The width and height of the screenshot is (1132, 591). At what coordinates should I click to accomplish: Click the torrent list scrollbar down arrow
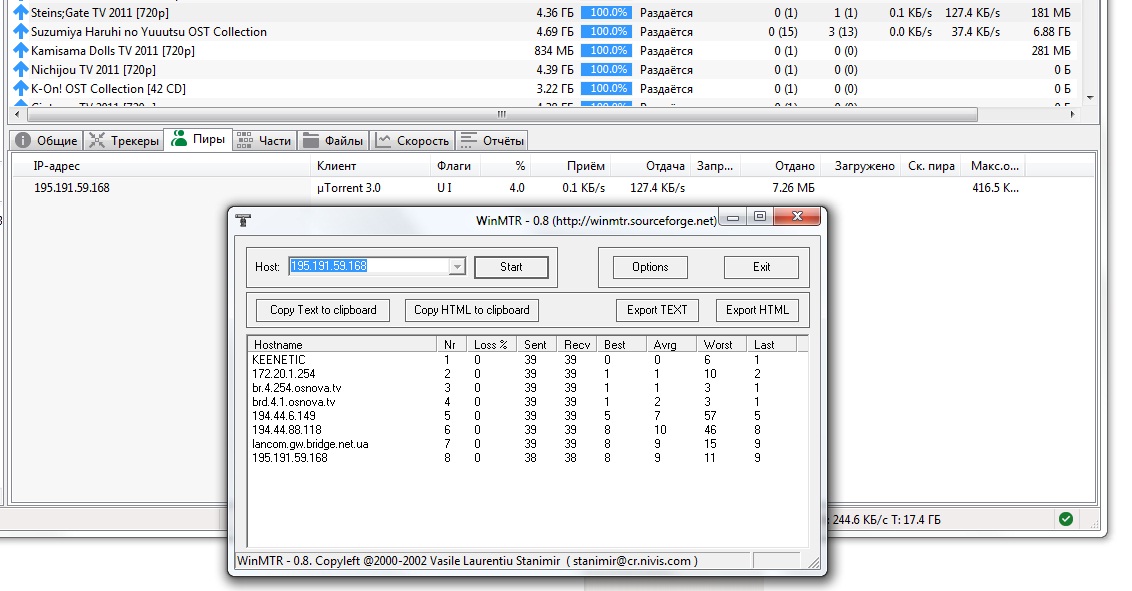(x=1089, y=97)
